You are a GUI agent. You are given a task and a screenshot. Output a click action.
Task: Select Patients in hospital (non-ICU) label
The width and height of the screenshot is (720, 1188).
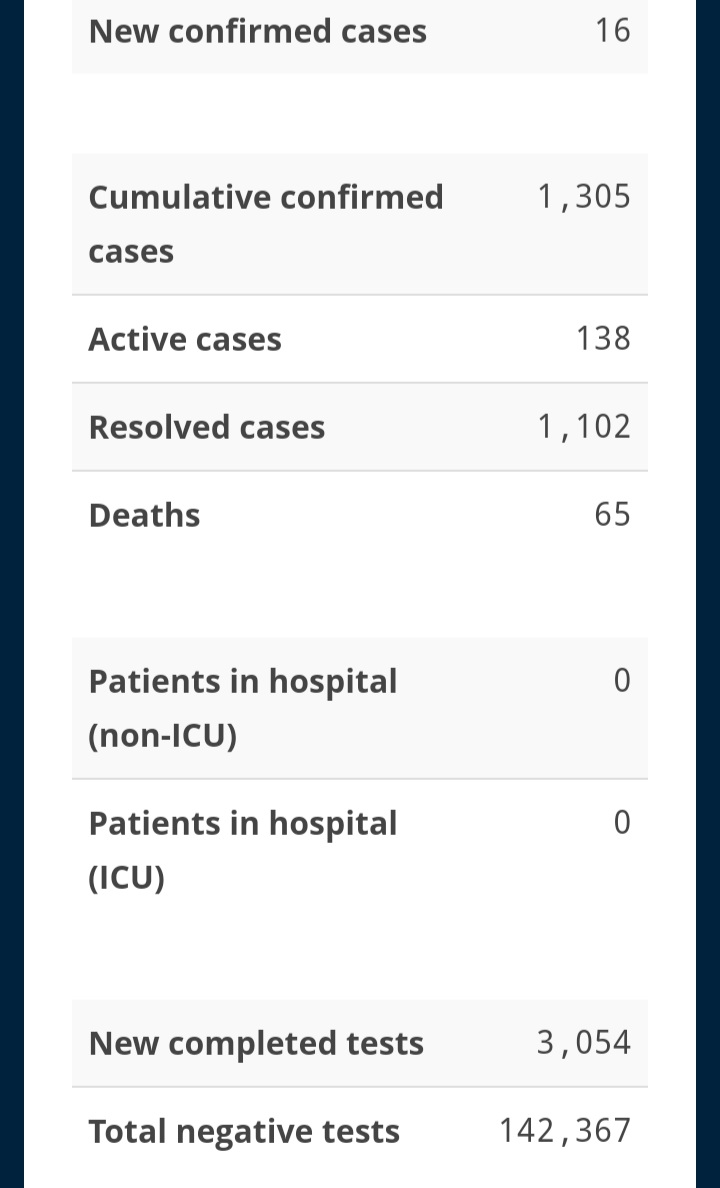pyautogui.click(x=243, y=708)
